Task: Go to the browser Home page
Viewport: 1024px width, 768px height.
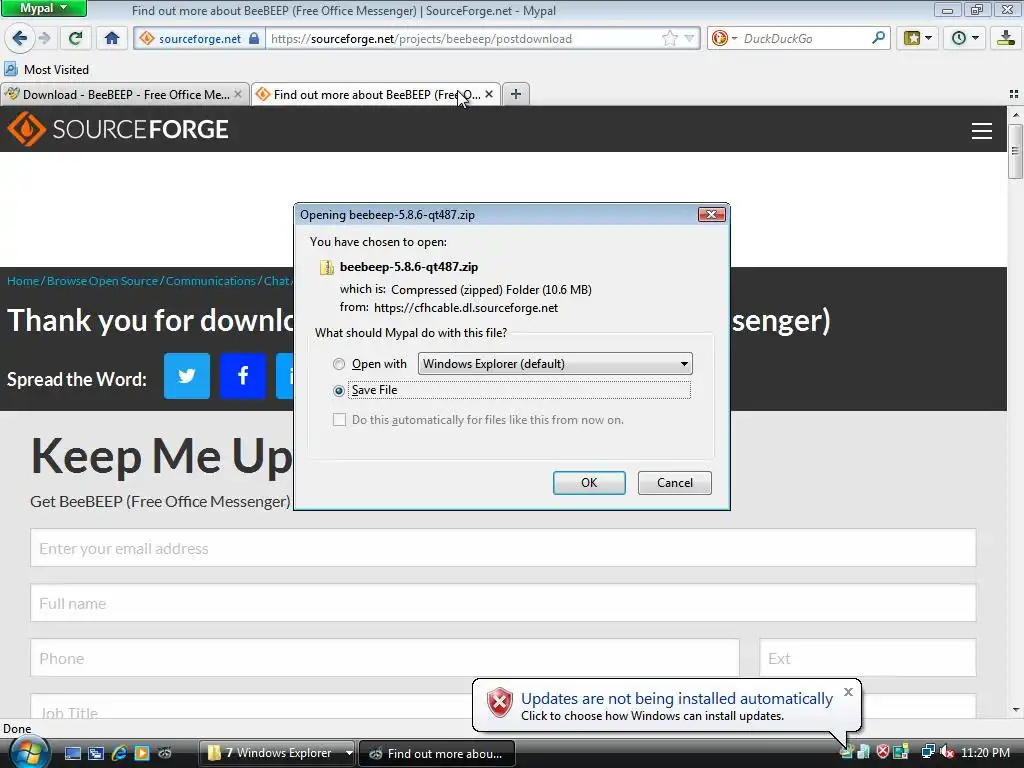Action: pyautogui.click(x=112, y=39)
